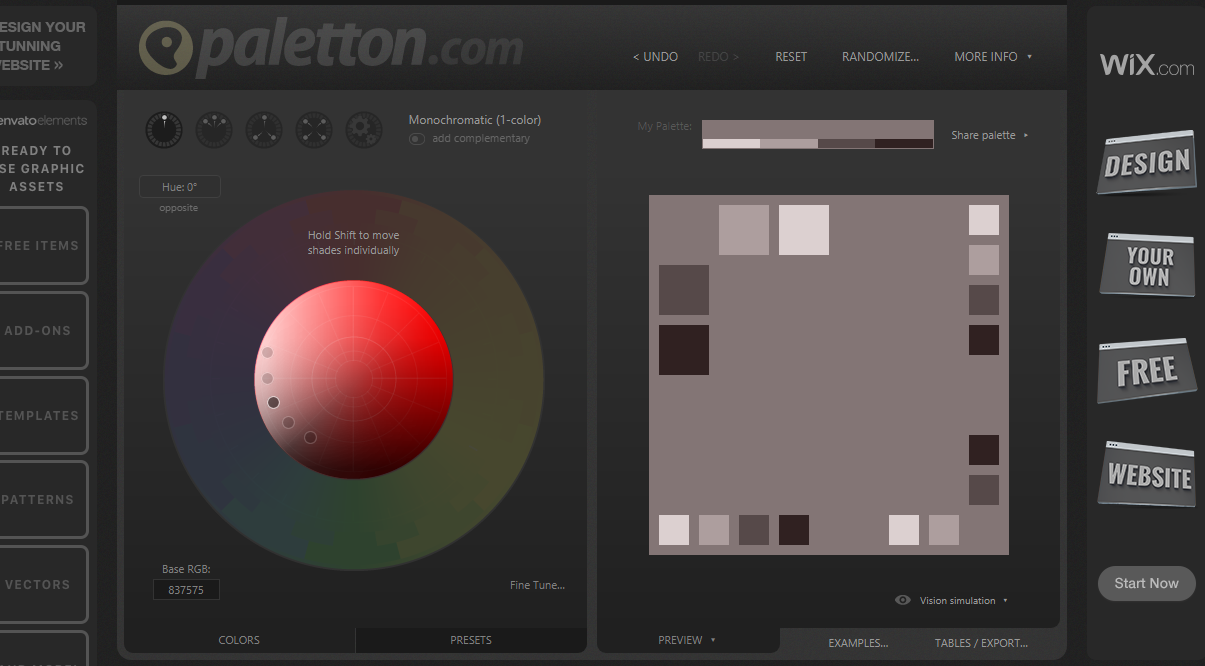Click the RESET button
The image size is (1205, 666).
[x=791, y=57]
